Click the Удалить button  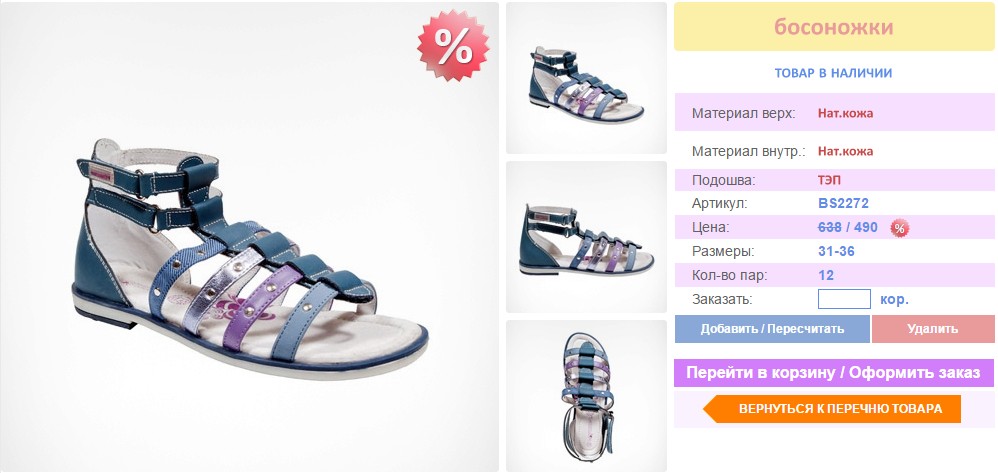click(x=932, y=329)
